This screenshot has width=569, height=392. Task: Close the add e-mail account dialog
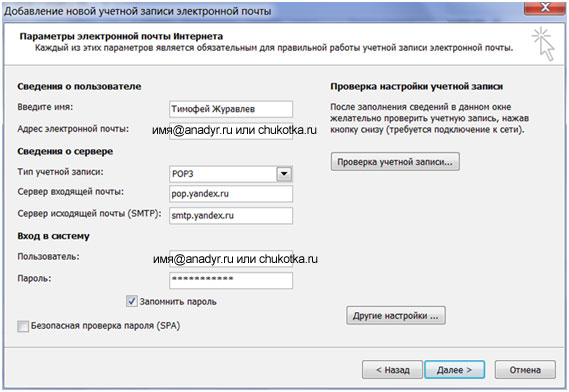pos(545,8)
